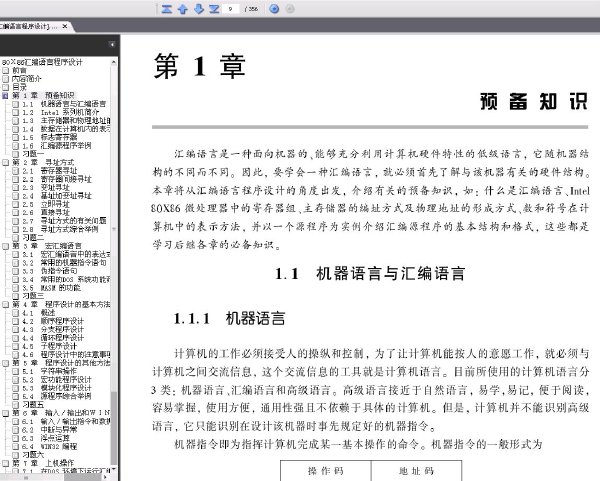Click the bookmark icon beside 内容简介
Image resolution: width=600 pixels, height=481 pixels.
(x=5, y=79)
